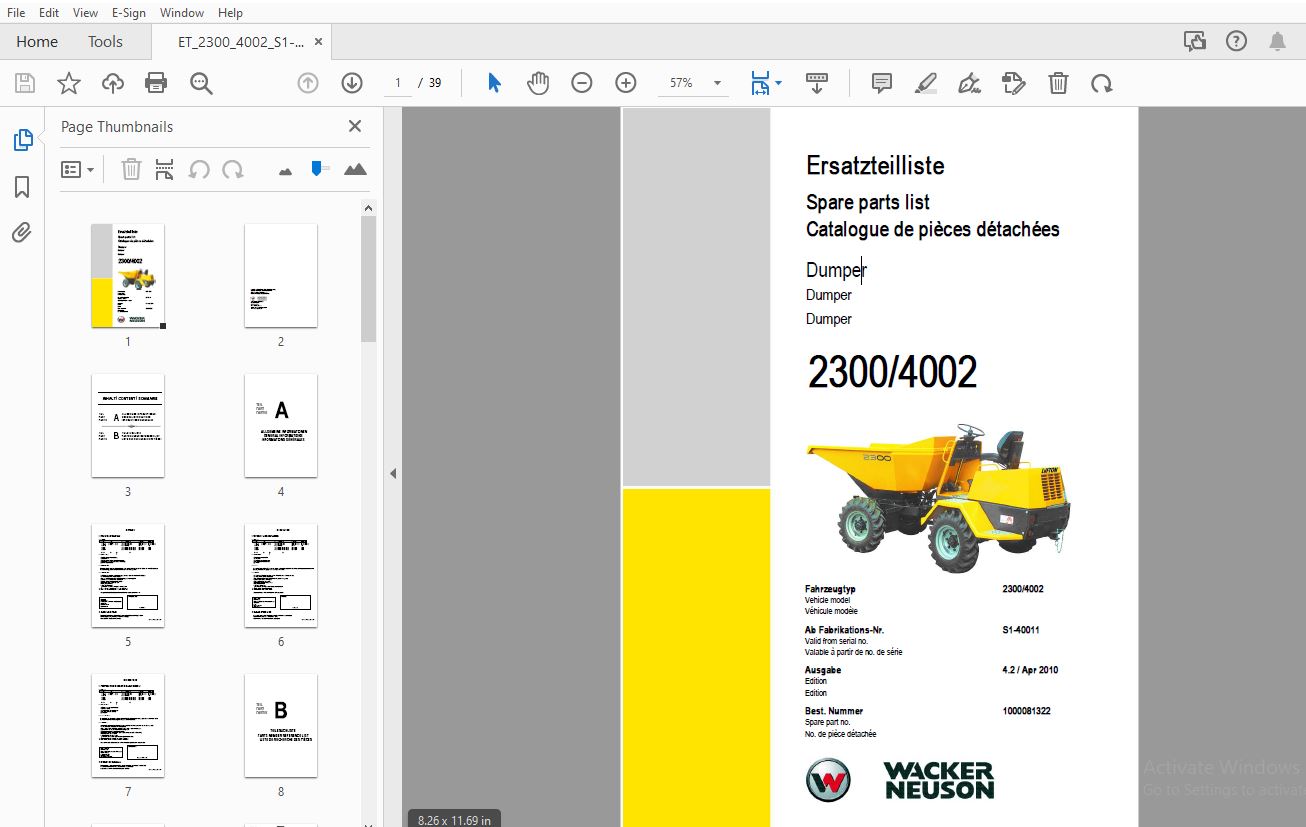Viewport: 1306px width, 827px height.
Task: Click the read mode keyboard icon
Action: [x=817, y=83]
